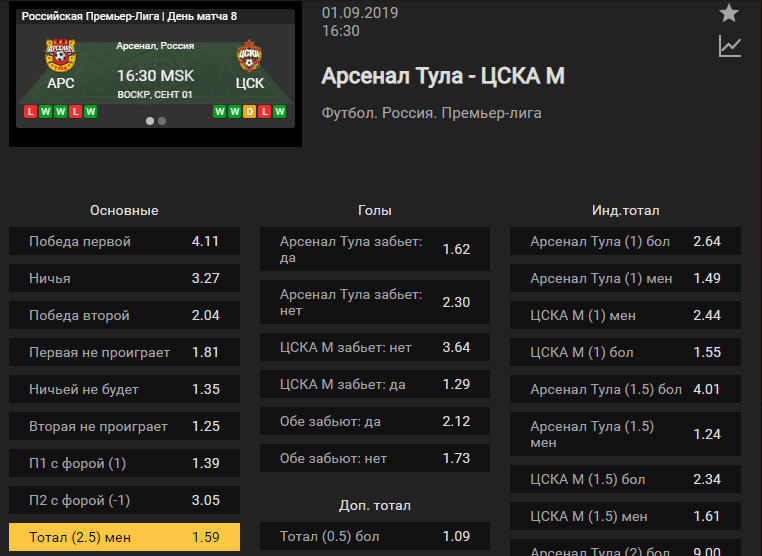Viewport: 762px width, 556px height.
Task: Click the Инд.тотал section header
Action: pos(625,210)
